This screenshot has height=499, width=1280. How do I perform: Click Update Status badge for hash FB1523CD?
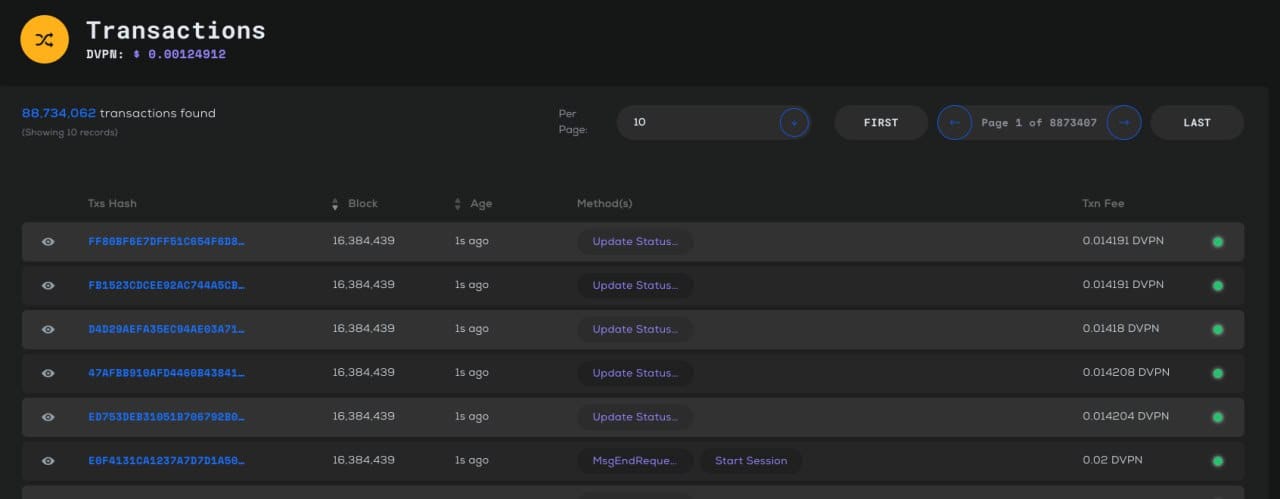coord(635,285)
